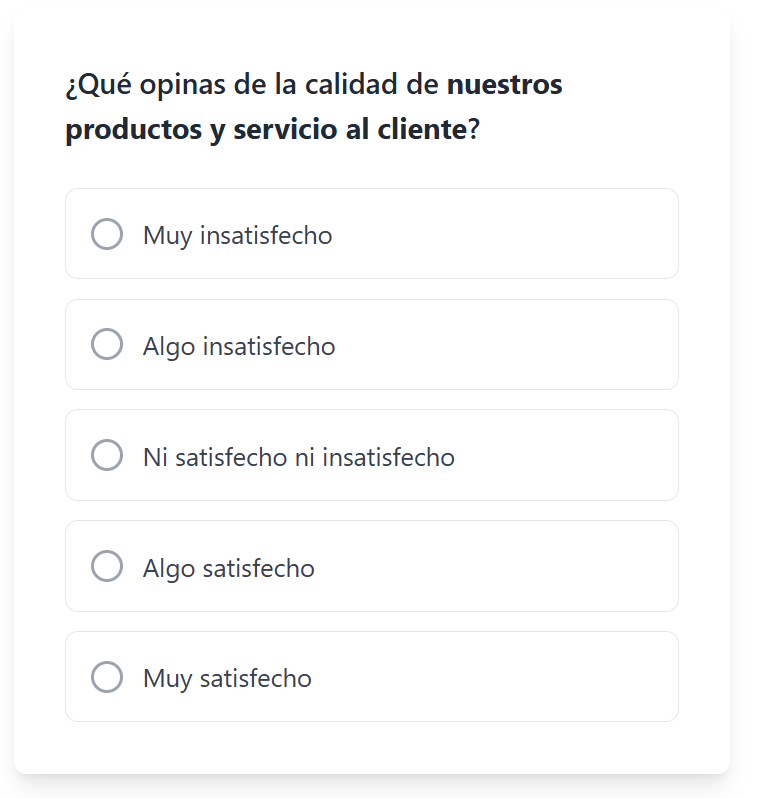This screenshot has width=759, height=798.
Task: Check the "Muy satisfecho" radio button
Action: 107,677
